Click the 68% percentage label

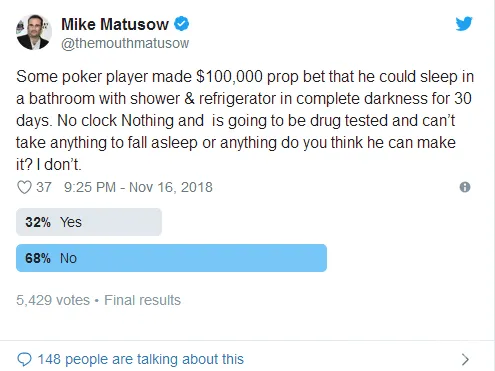click(38, 258)
